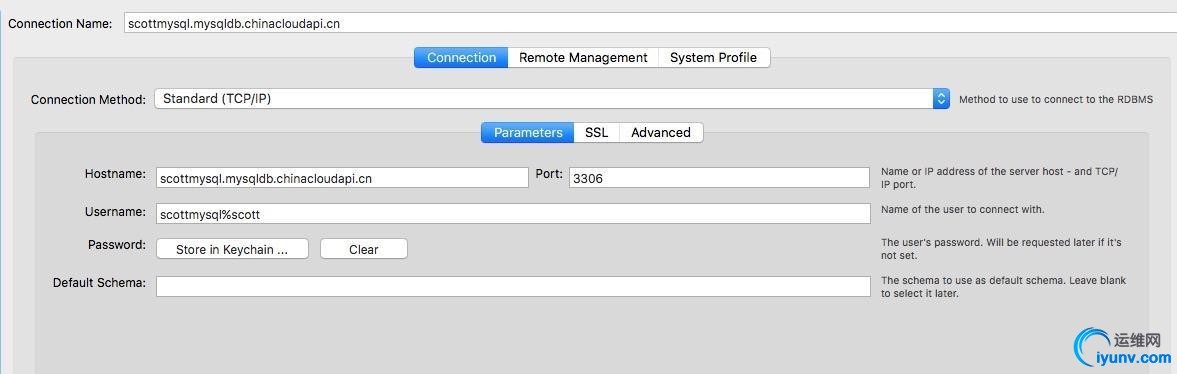Click the Password label text
The width and height of the screenshot is (1177, 374).
tap(116, 244)
